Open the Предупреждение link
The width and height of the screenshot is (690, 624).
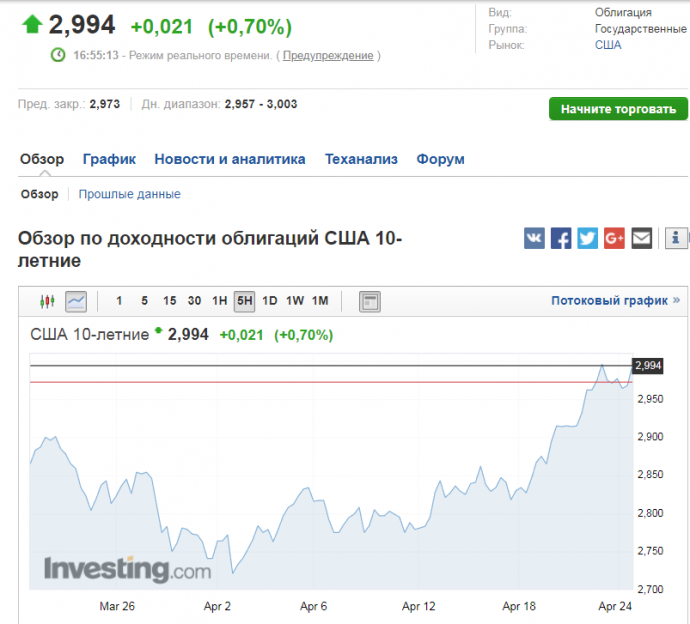click(328, 55)
